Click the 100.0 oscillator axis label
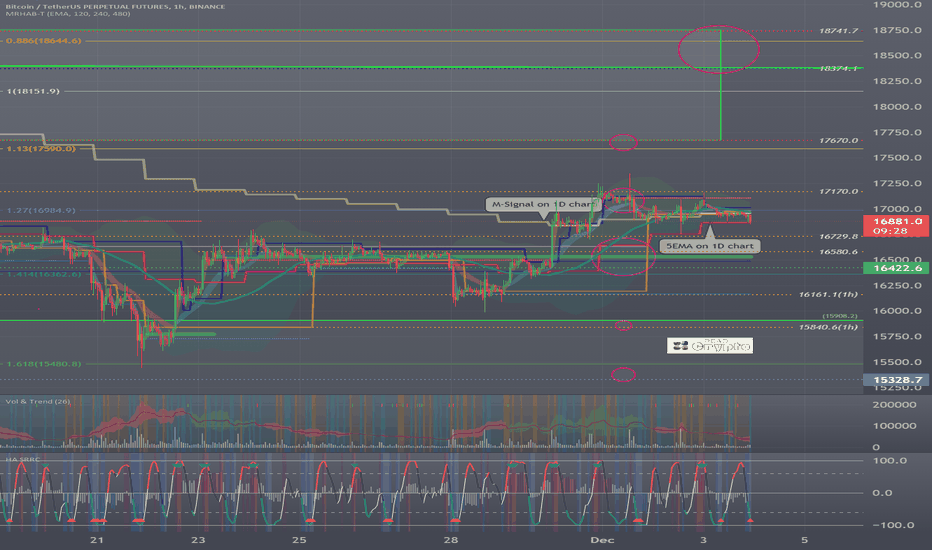 (x=890, y=461)
